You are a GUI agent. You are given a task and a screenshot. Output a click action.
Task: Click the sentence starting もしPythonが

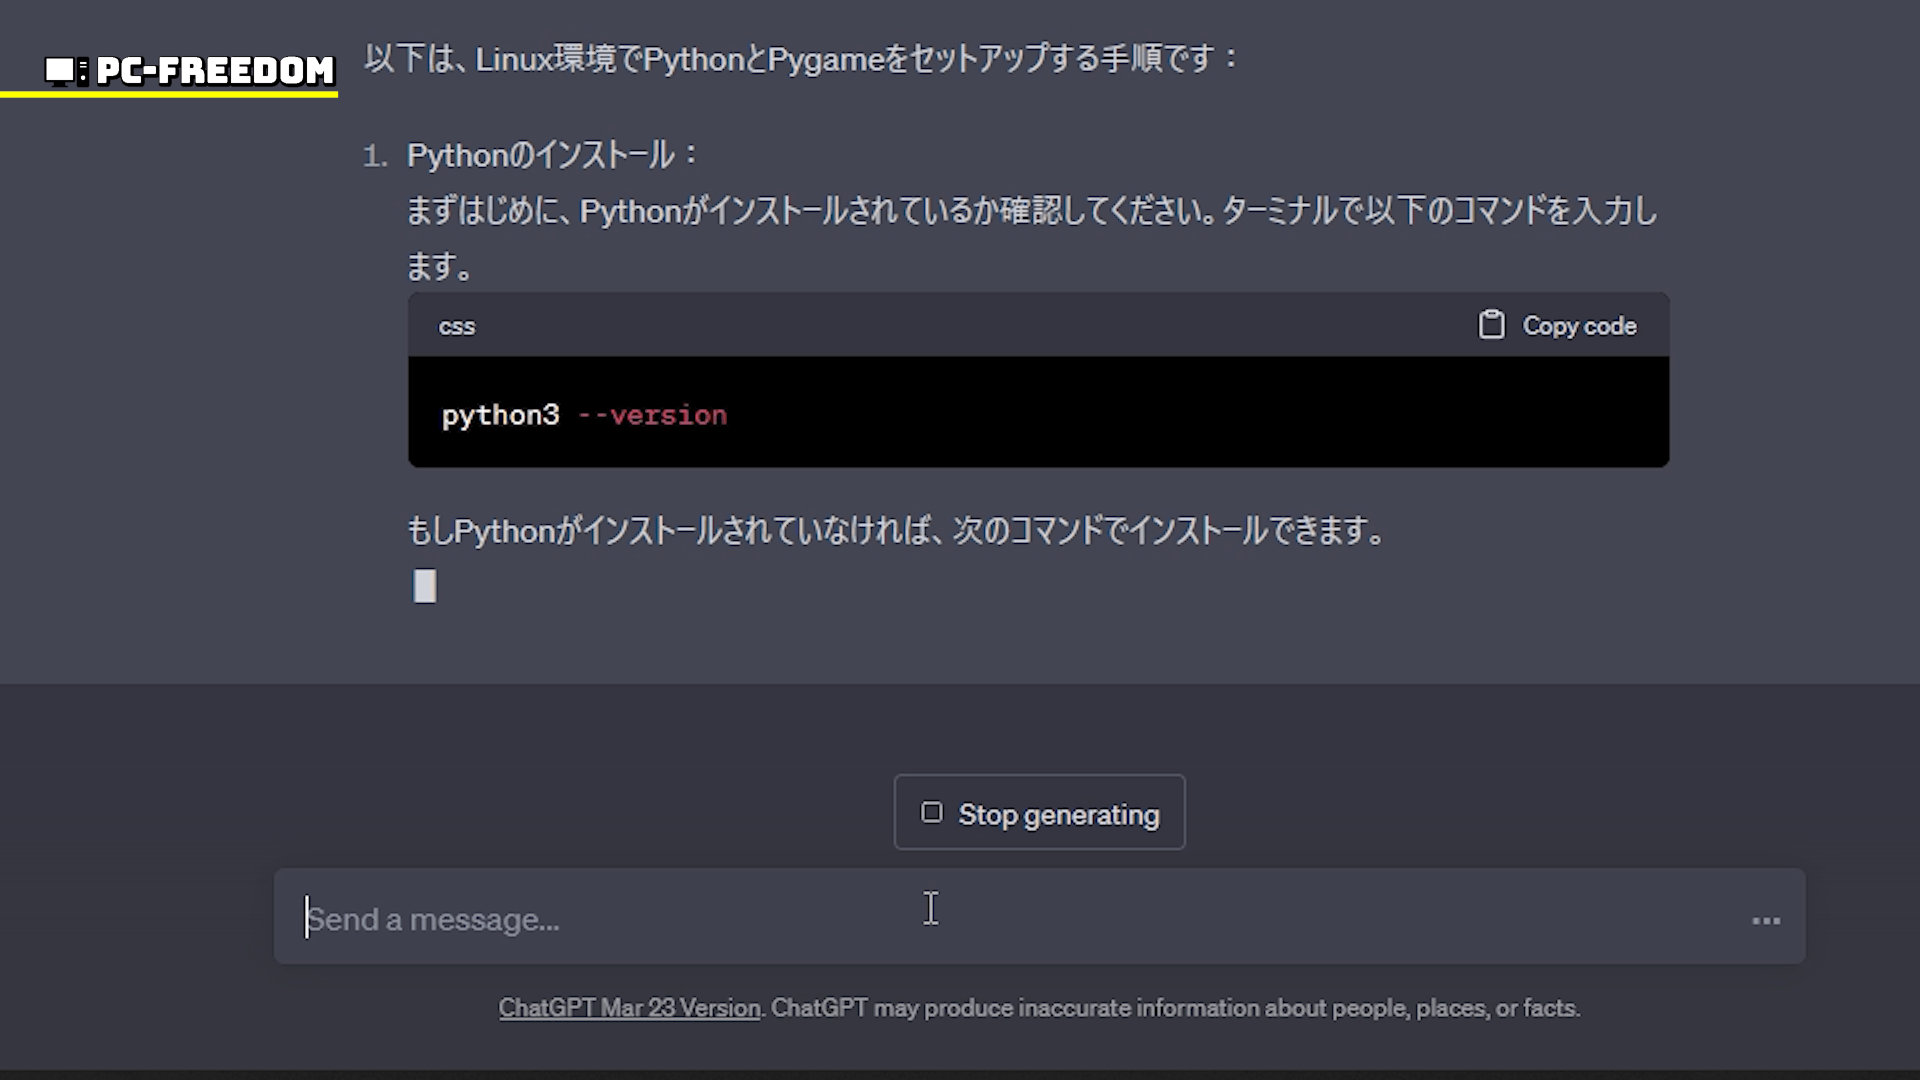(895, 531)
